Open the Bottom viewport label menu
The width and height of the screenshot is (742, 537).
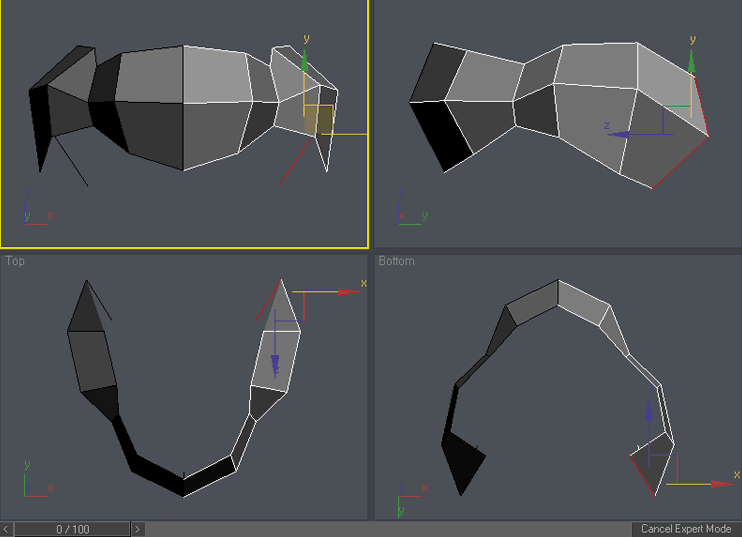(x=396, y=261)
